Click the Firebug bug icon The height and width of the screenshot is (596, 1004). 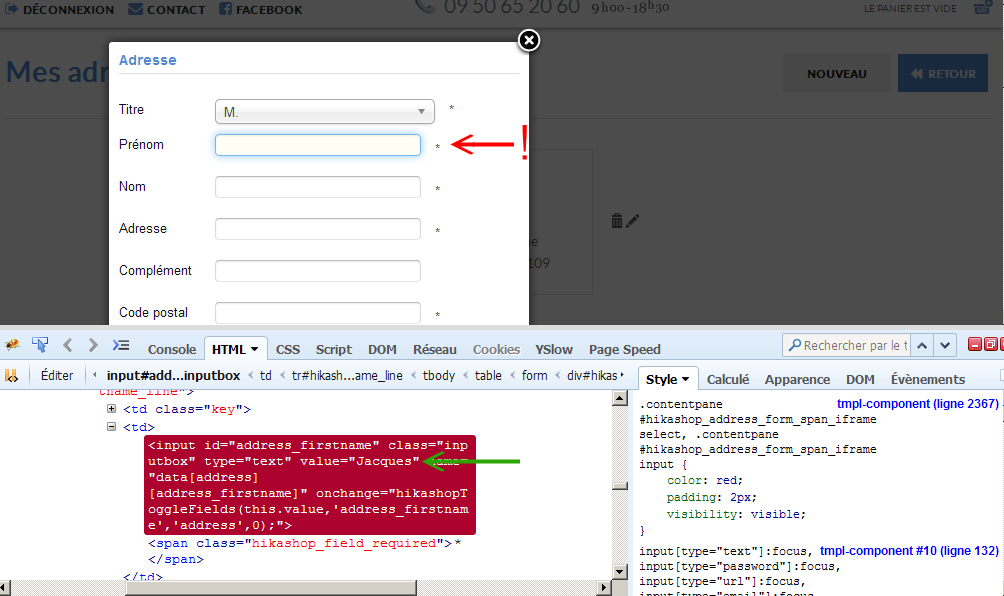point(12,345)
